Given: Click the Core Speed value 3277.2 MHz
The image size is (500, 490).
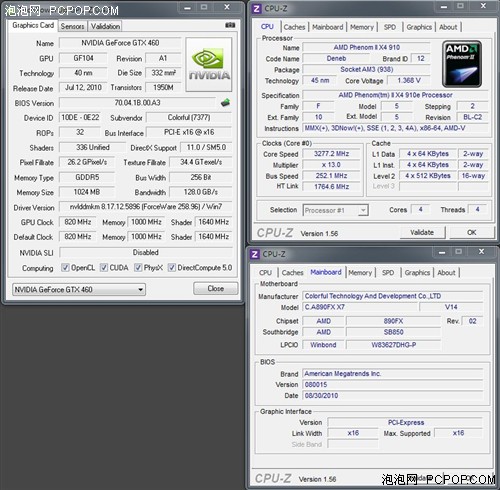Looking at the screenshot, I should (x=331, y=154).
